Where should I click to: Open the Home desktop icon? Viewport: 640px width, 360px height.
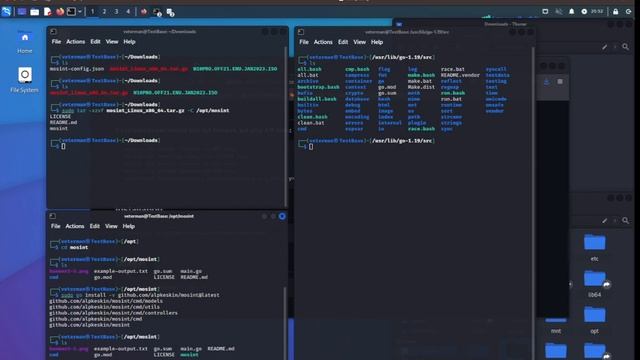click(24, 42)
